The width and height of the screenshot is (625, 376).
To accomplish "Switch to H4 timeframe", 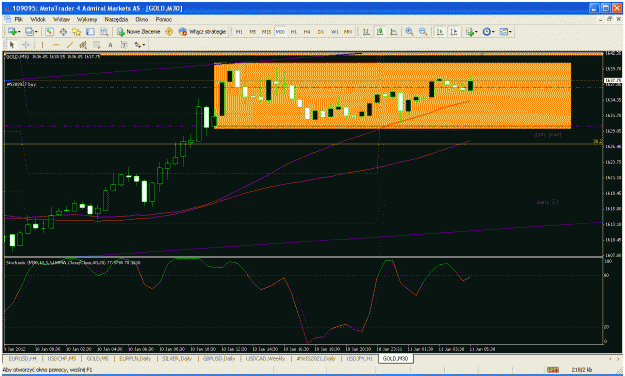I will pos(307,31).
